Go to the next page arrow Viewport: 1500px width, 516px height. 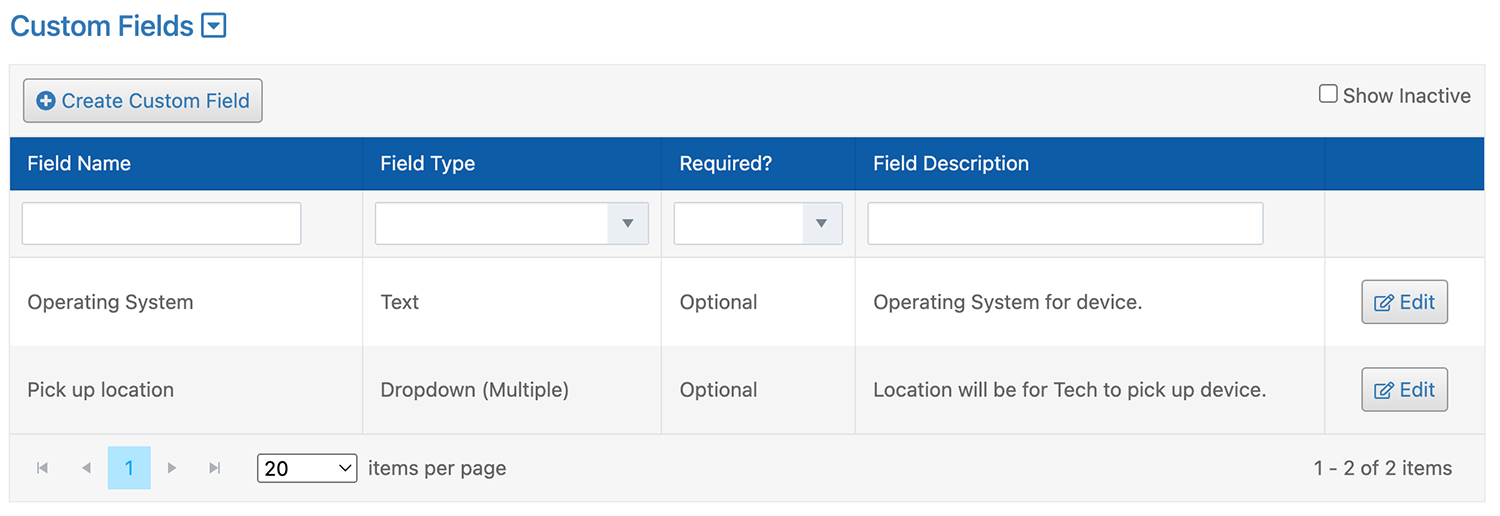(x=172, y=468)
